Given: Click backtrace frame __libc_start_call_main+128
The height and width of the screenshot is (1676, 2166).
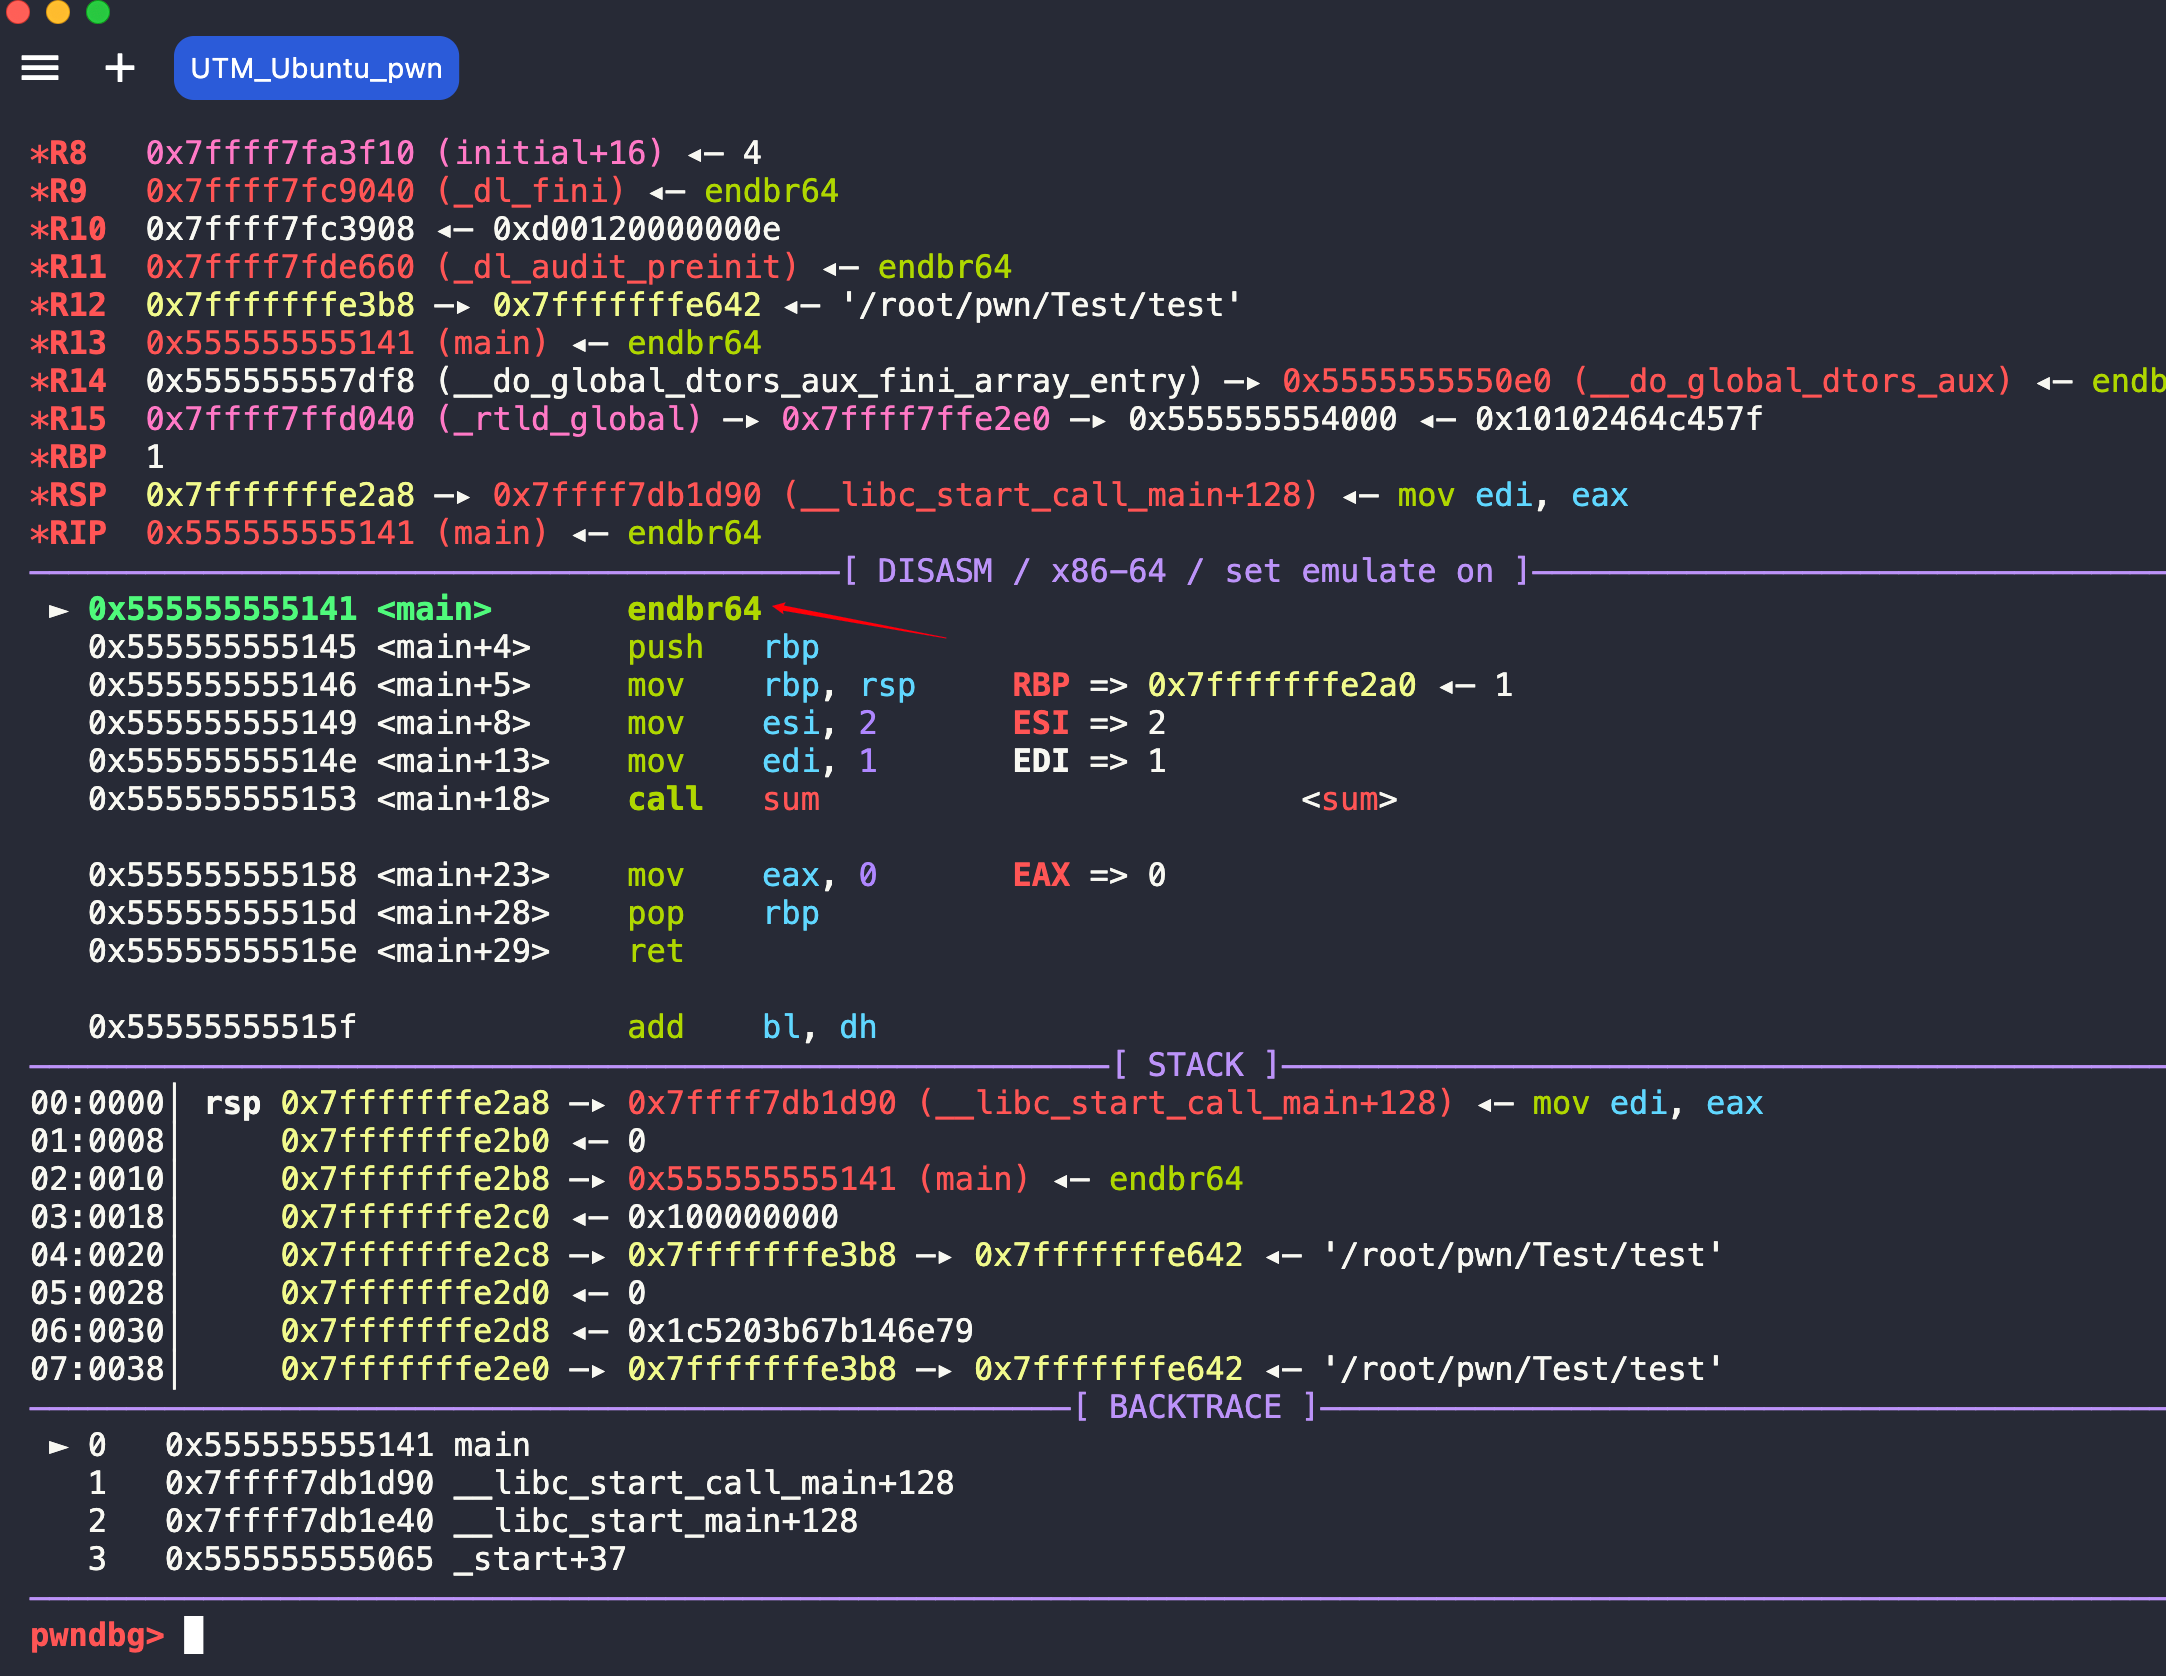Looking at the screenshot, I should 704,1483.
